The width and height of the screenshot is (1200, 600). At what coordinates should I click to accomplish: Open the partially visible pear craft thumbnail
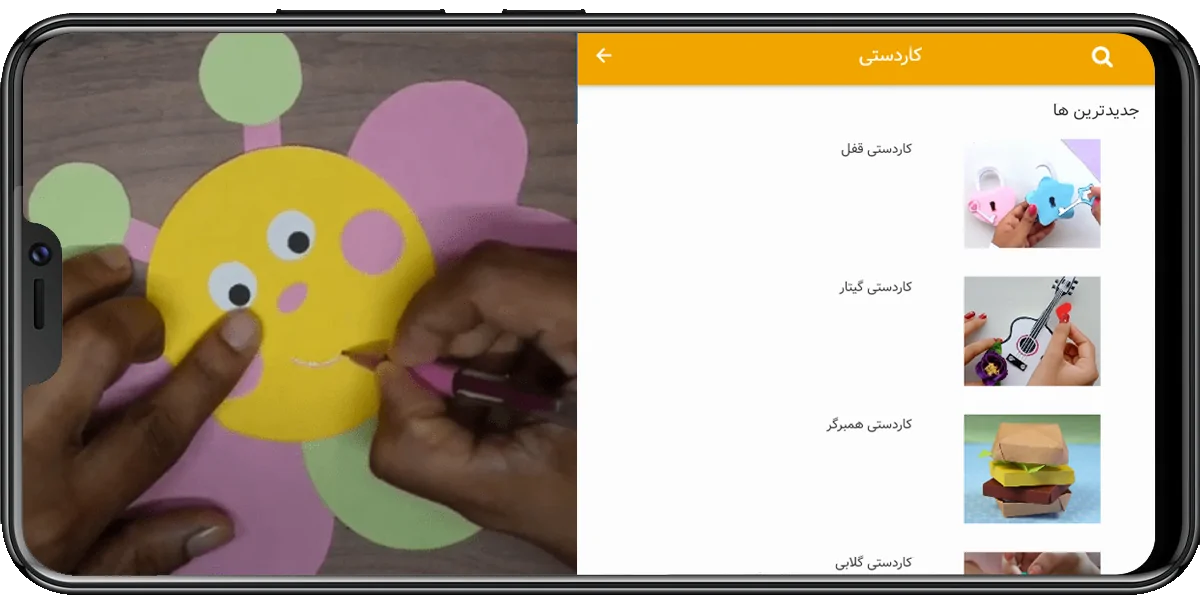click(x=1032, y=564)
